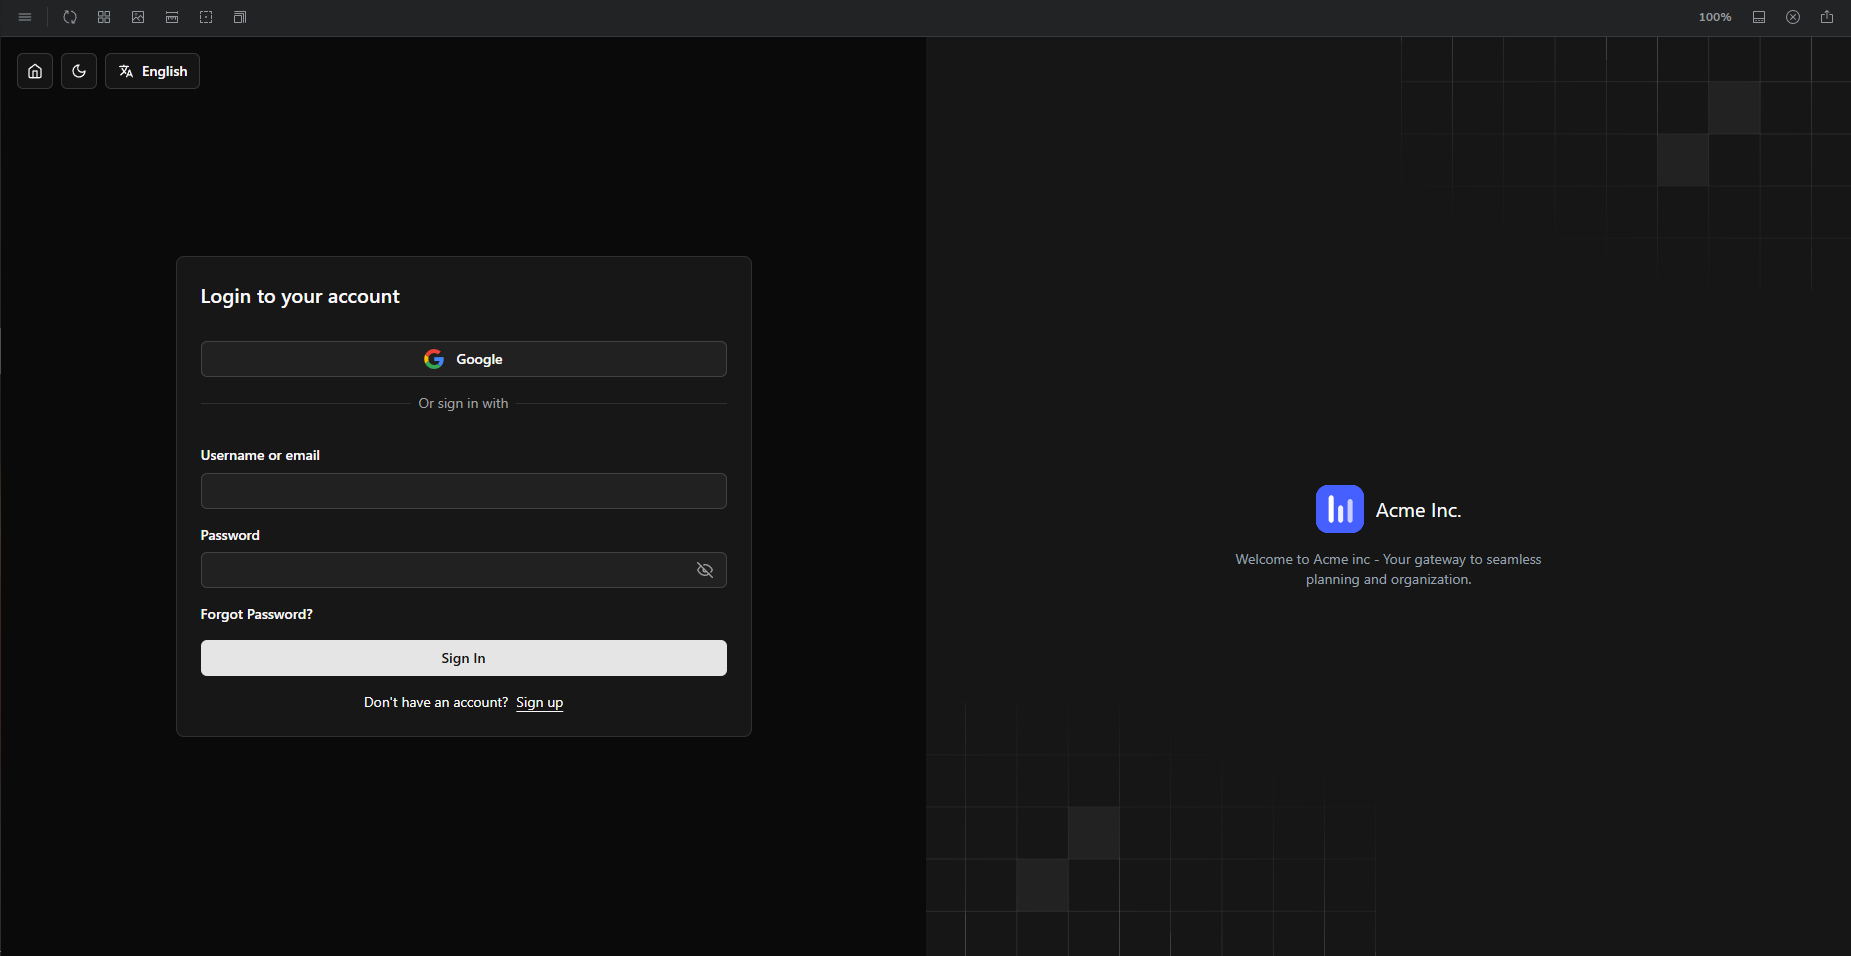Click the four-squares grid icon in toolbar
Viewport: 1851px width, 956px height.
click(104, 17)
